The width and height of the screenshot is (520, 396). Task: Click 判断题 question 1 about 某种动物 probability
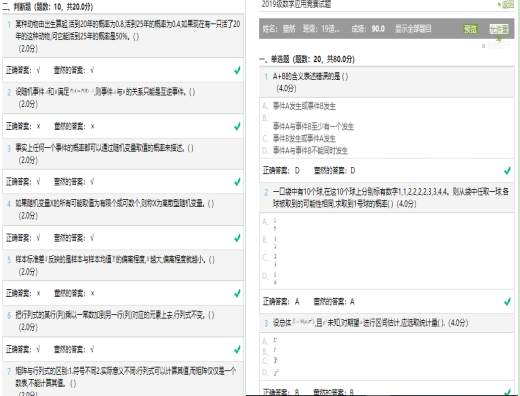(128, 30)
